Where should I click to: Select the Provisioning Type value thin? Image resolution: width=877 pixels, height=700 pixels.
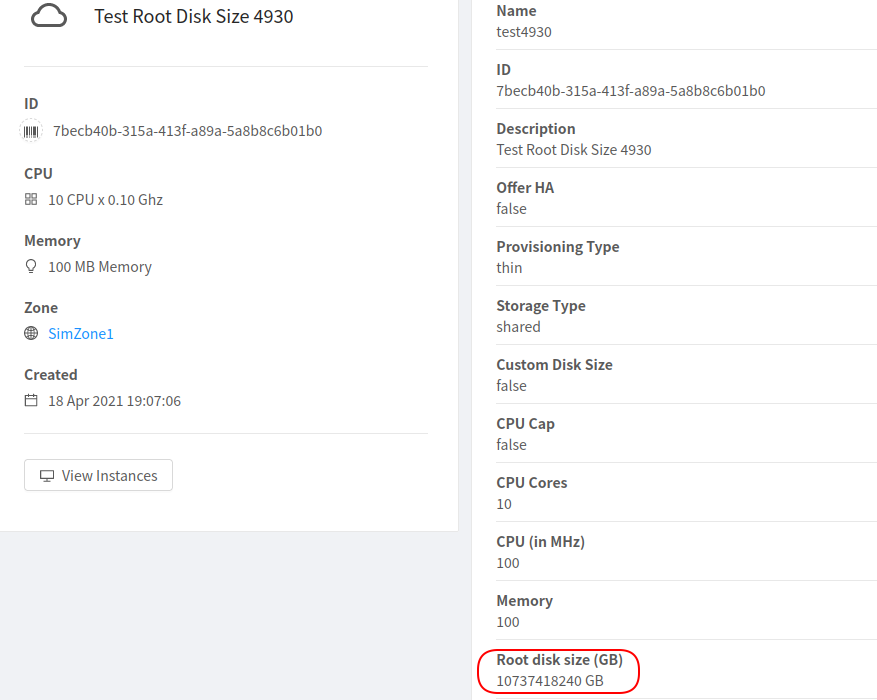click(509, 268)
